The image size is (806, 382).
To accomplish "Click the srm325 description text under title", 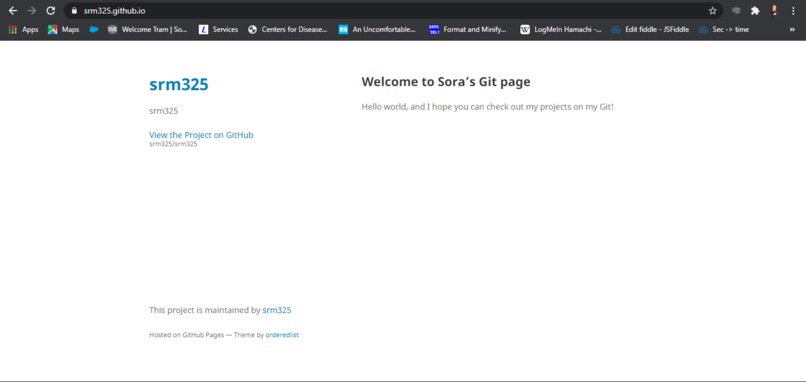I will 163,111.
